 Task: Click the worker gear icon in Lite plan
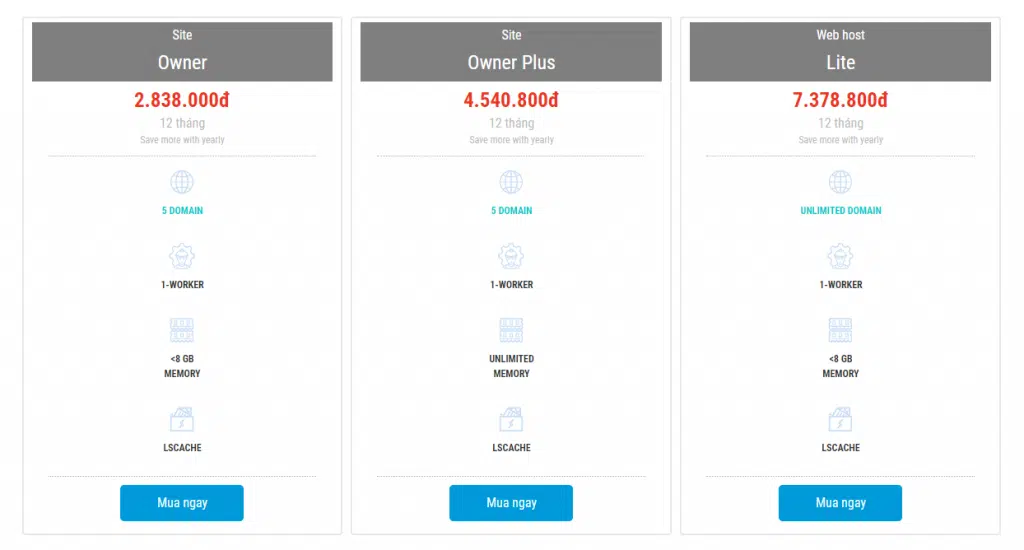coord(840,256)
